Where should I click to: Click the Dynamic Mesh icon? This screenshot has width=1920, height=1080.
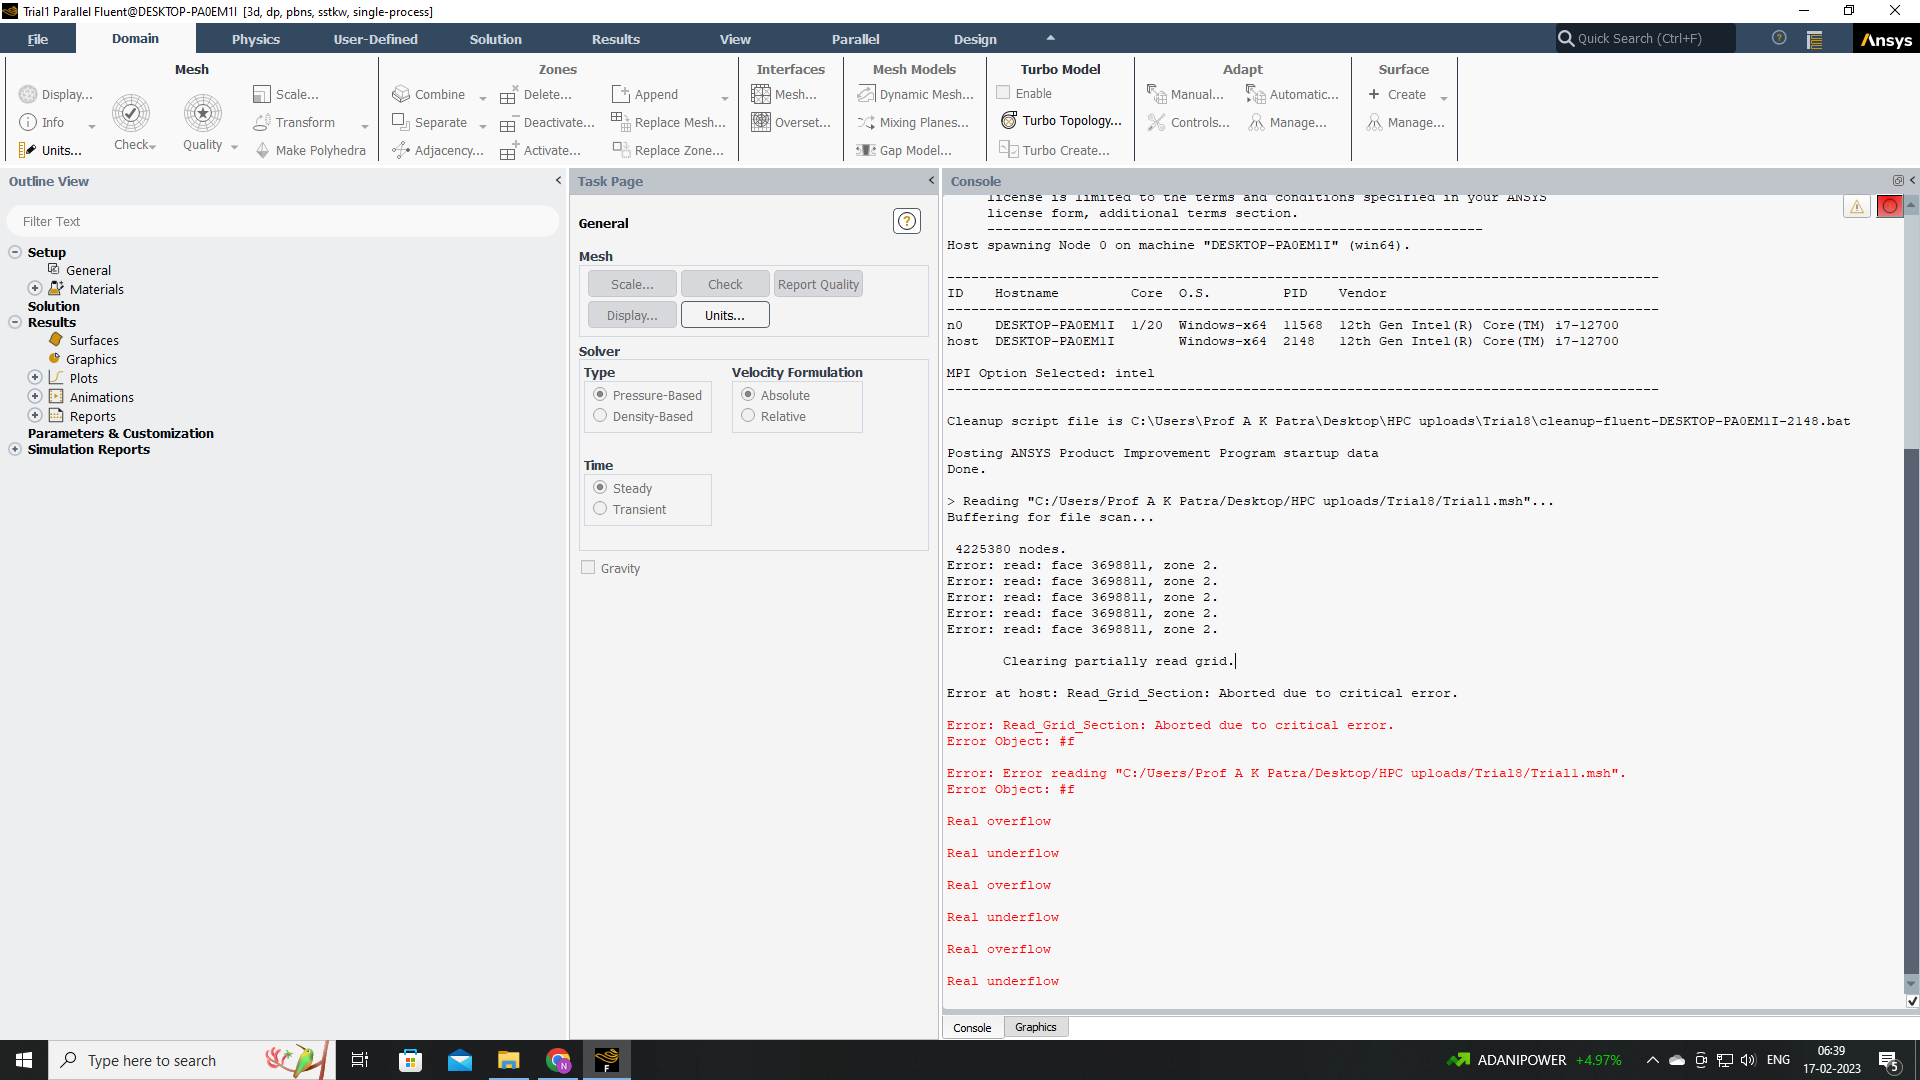866,94
